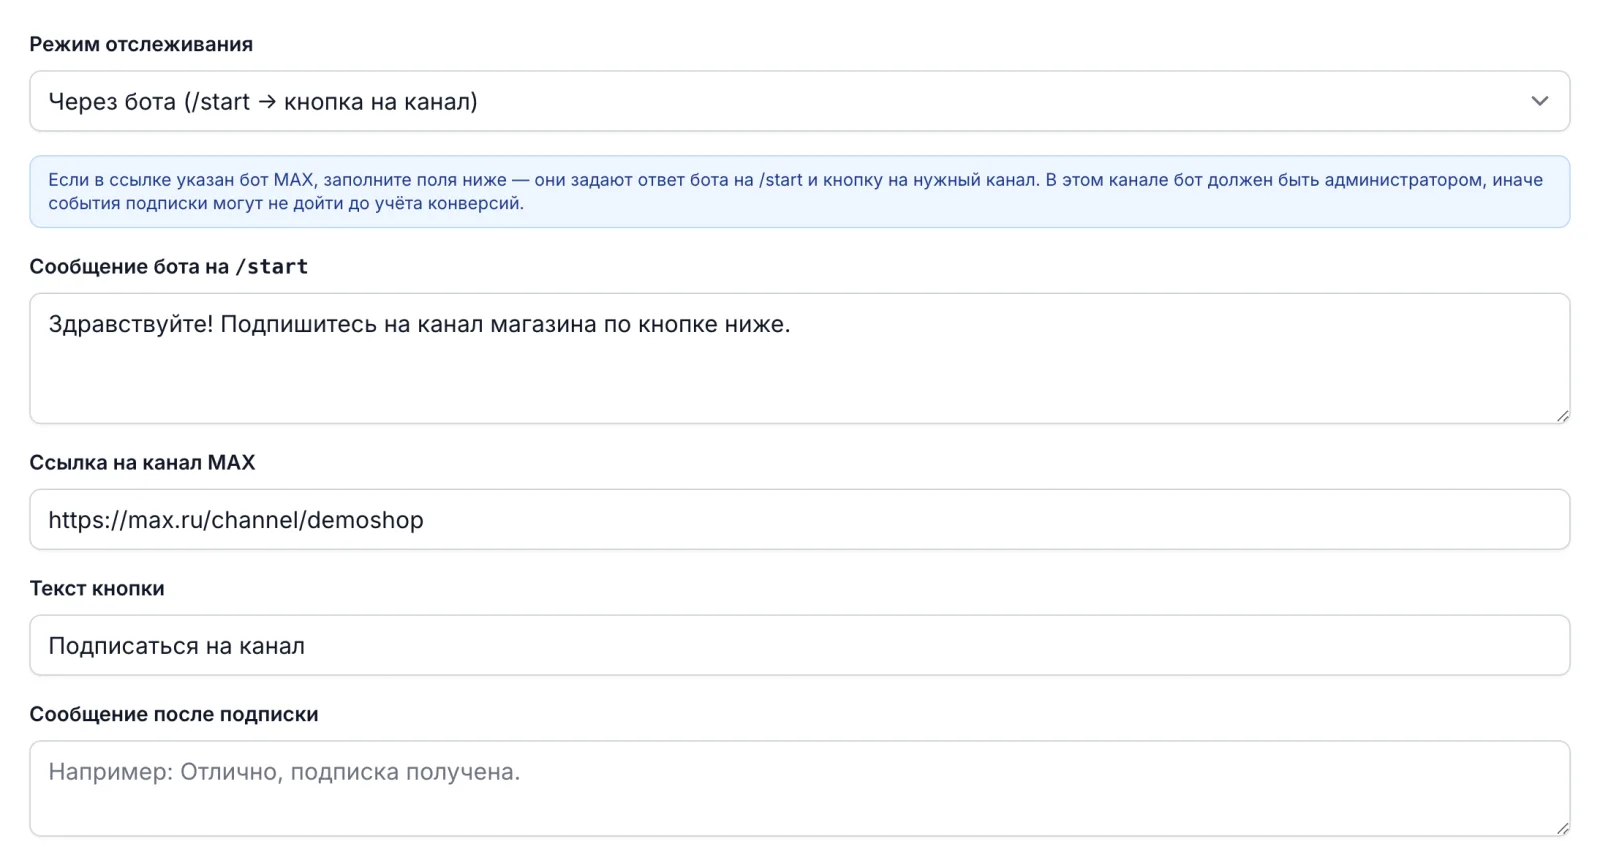The image size is (1600, 866).
Task: Click demoshop in the channel URL
Action: pos(365,520)
